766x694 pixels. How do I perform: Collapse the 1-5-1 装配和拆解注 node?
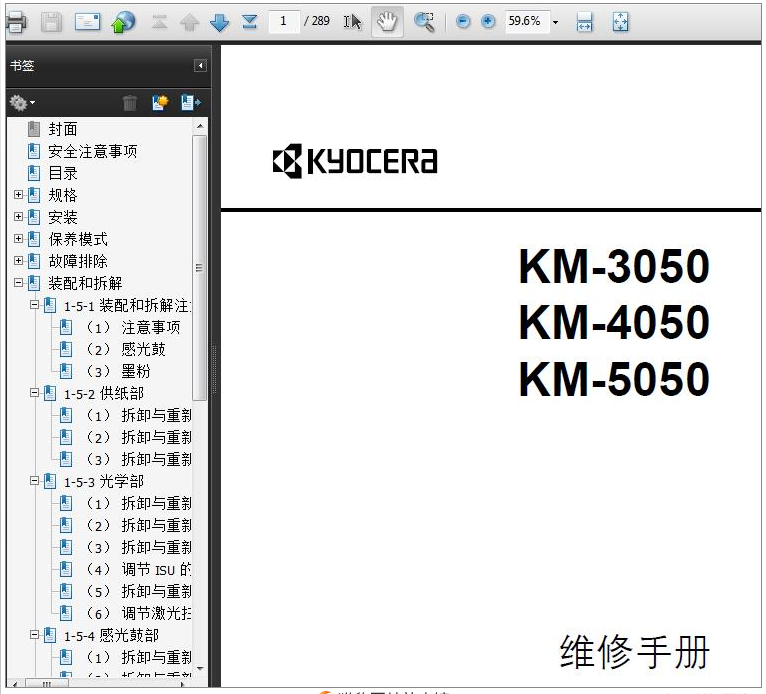34,305
